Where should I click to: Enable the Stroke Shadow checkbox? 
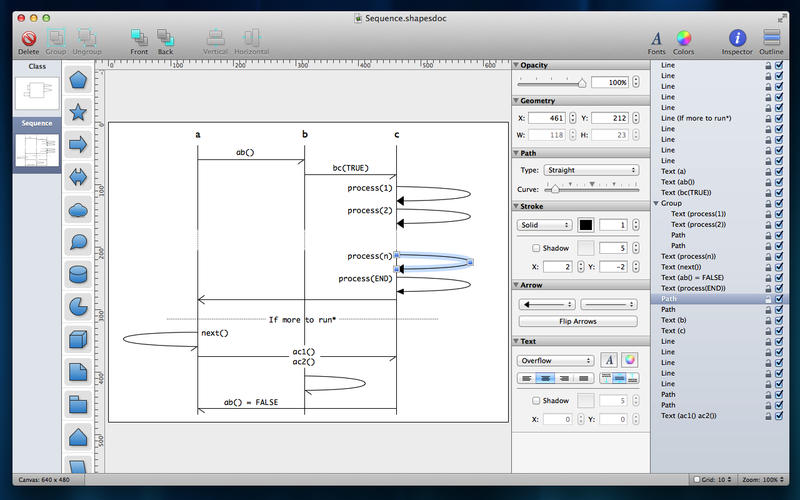pyautogui.click(x=536, y=248)
